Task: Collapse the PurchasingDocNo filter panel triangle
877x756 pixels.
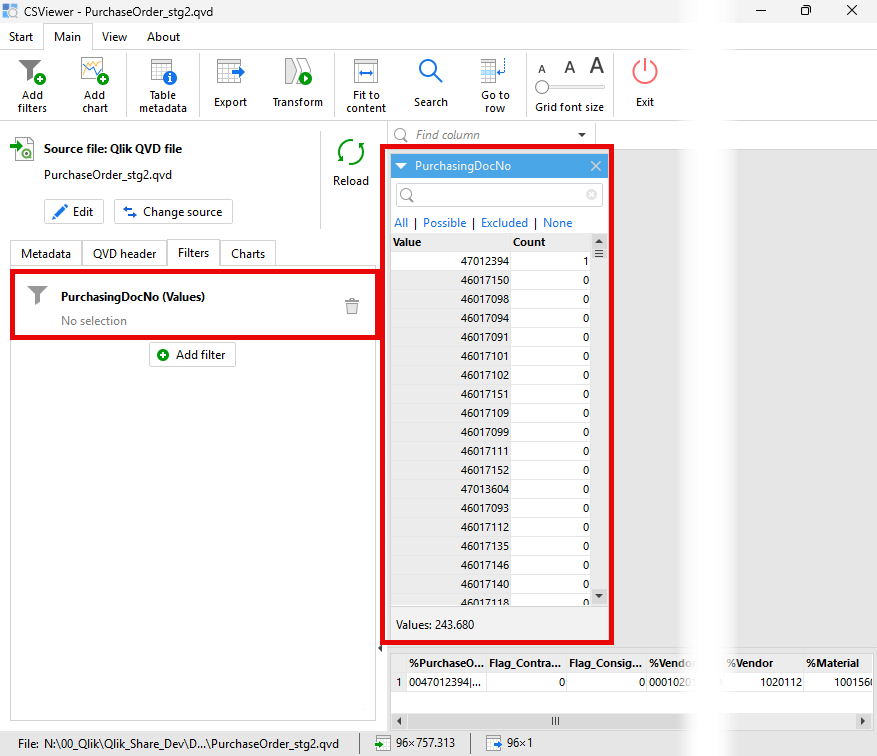Action: (401, 166)
